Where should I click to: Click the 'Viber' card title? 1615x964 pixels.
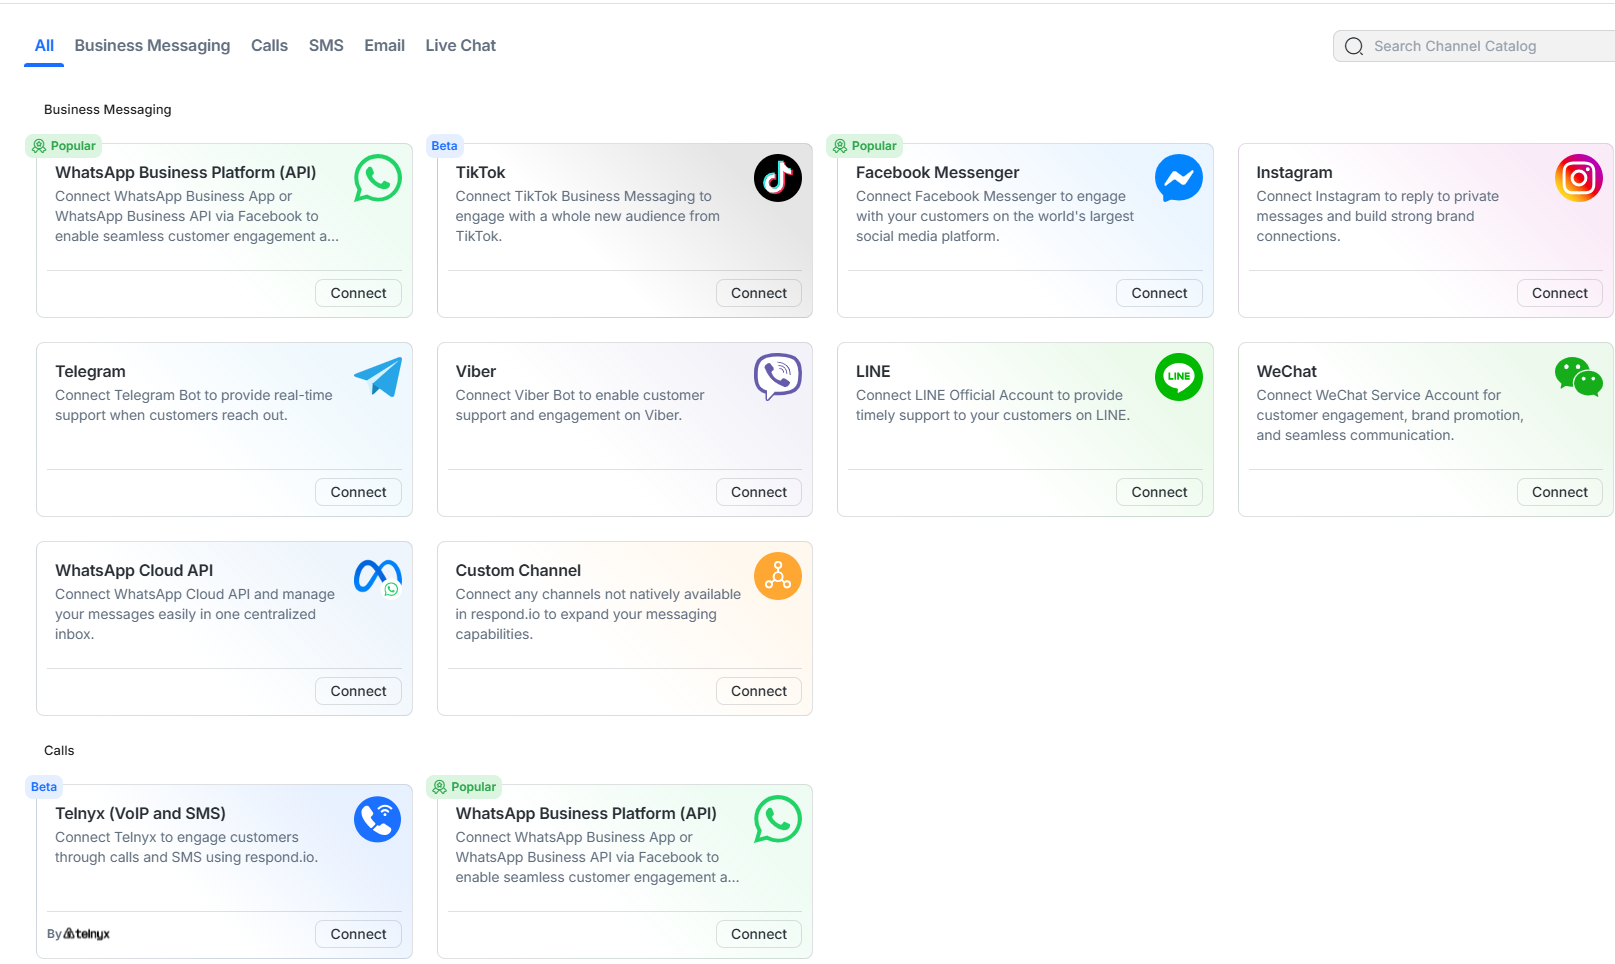pos(476,371)
